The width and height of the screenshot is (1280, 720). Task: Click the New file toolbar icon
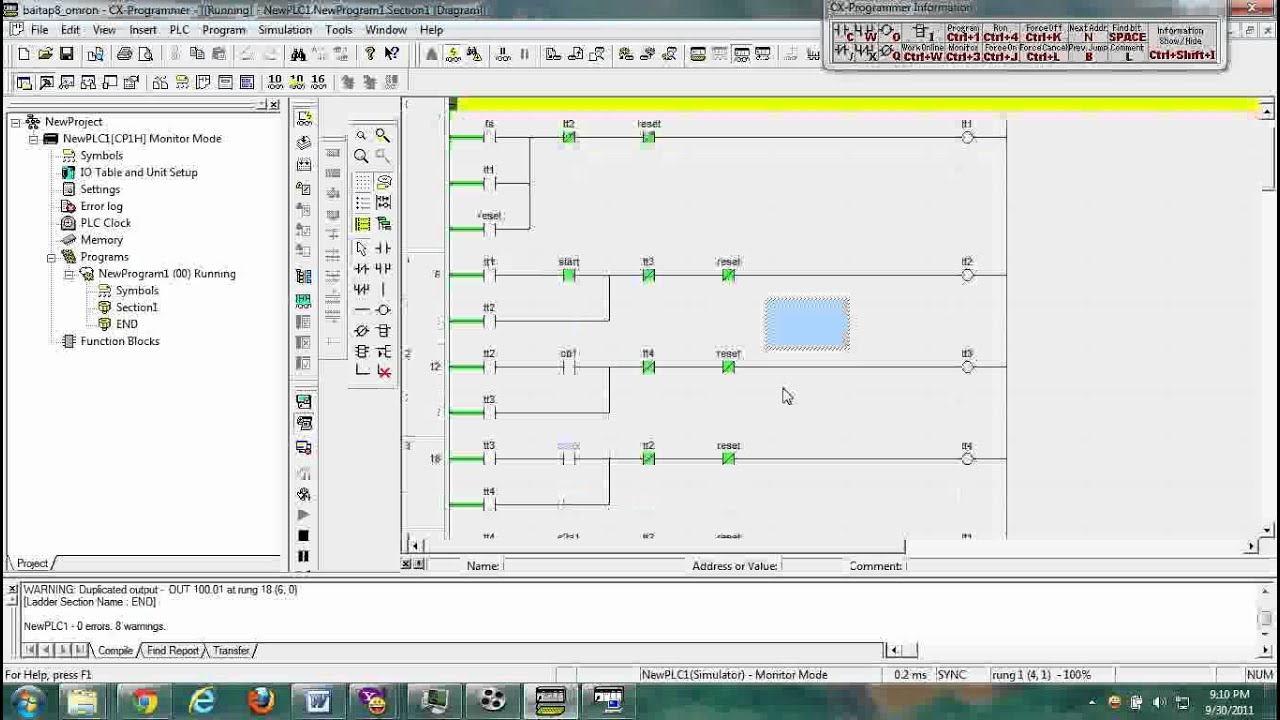pyautogui.click(x=24, y=54)
